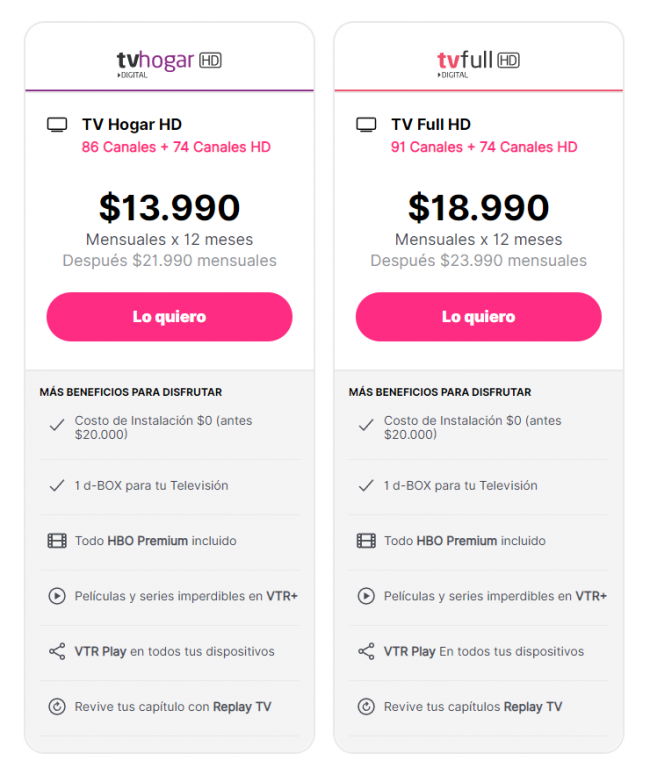650x768 pixels.
Task: Click the TV Hogar HD plan title
Action: pyautogui.click(x=132, y=124)
